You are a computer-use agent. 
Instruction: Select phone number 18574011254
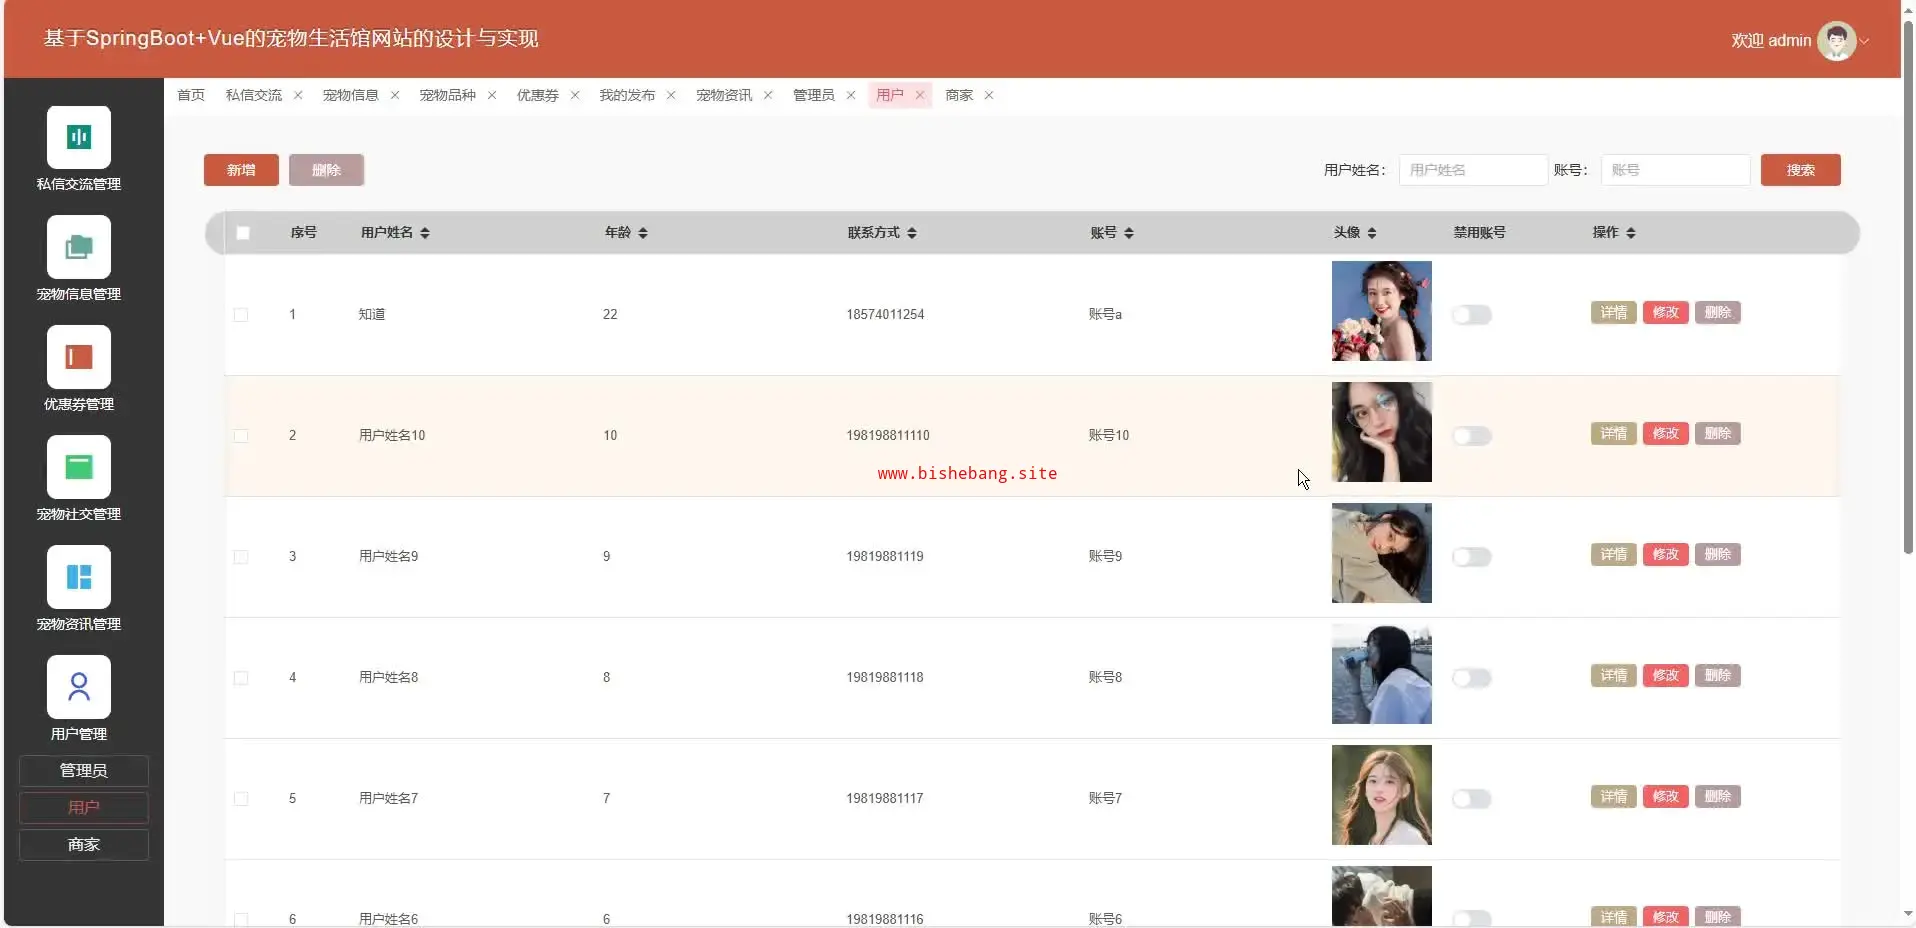tap(886, 315)
